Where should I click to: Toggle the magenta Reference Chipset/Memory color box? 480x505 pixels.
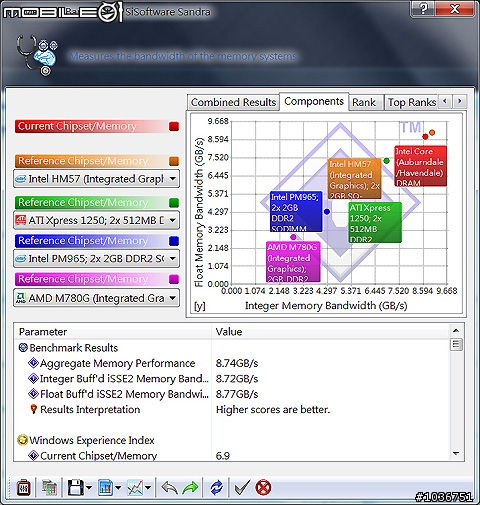174,279
